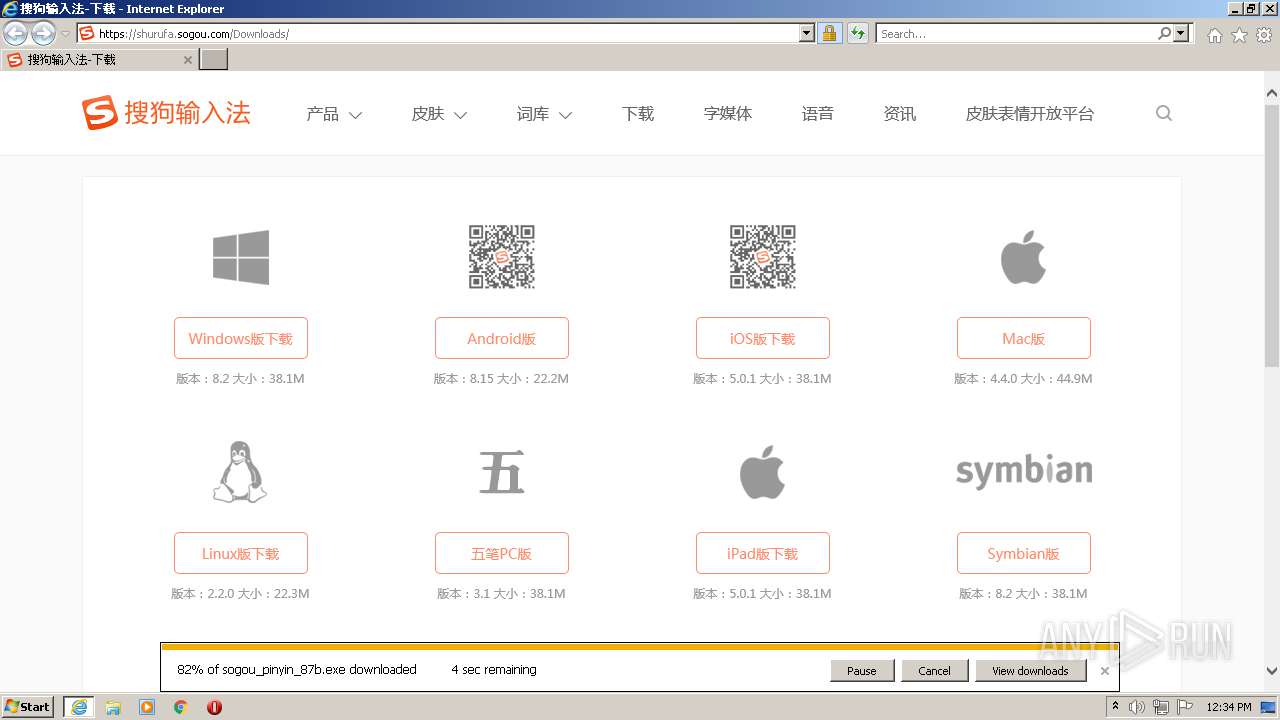Open the recent pages dropdown arrow
Image resolution: width=1280 pixels, height=720 pixels.
tap(65, 34)
